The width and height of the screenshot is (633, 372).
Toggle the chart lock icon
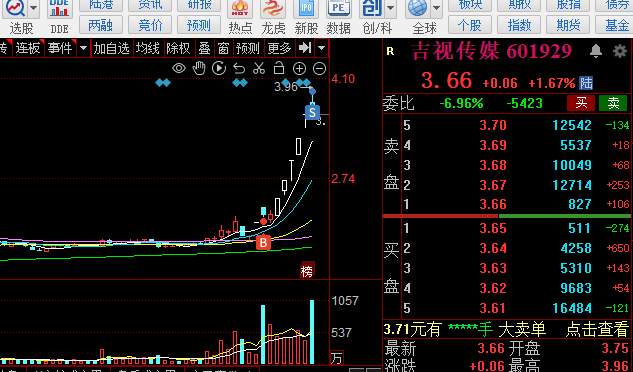(x=279, y=68)
